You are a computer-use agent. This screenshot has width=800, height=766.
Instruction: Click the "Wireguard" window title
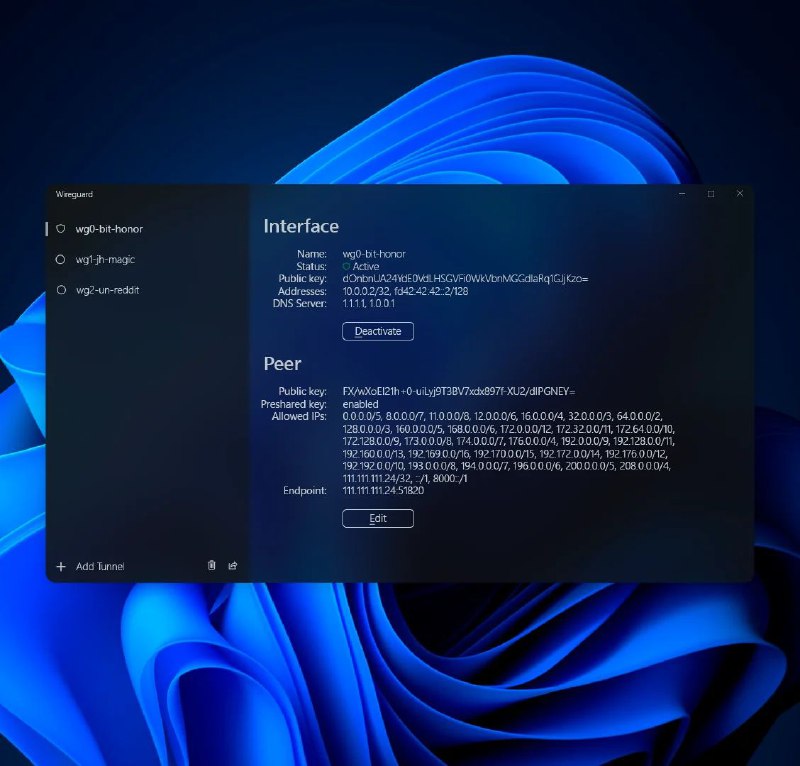[x=74, y=194]
